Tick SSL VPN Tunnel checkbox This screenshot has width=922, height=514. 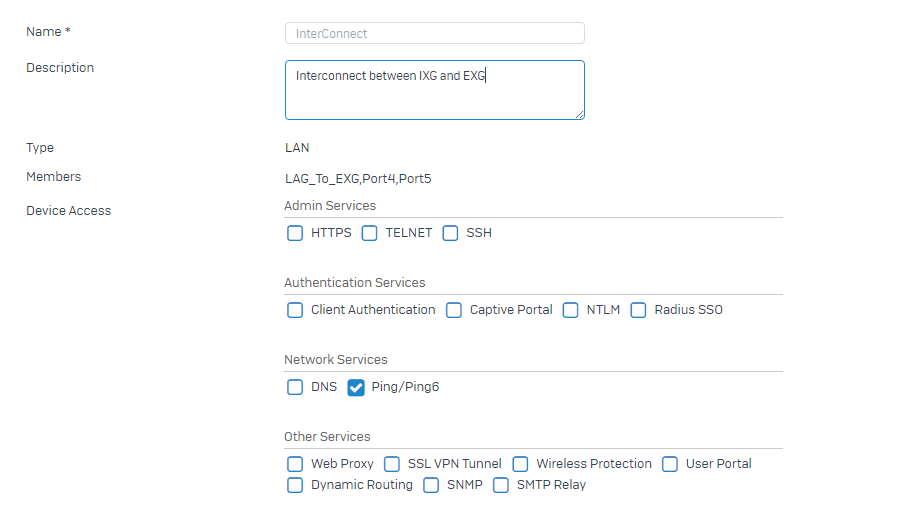(392, 465)
